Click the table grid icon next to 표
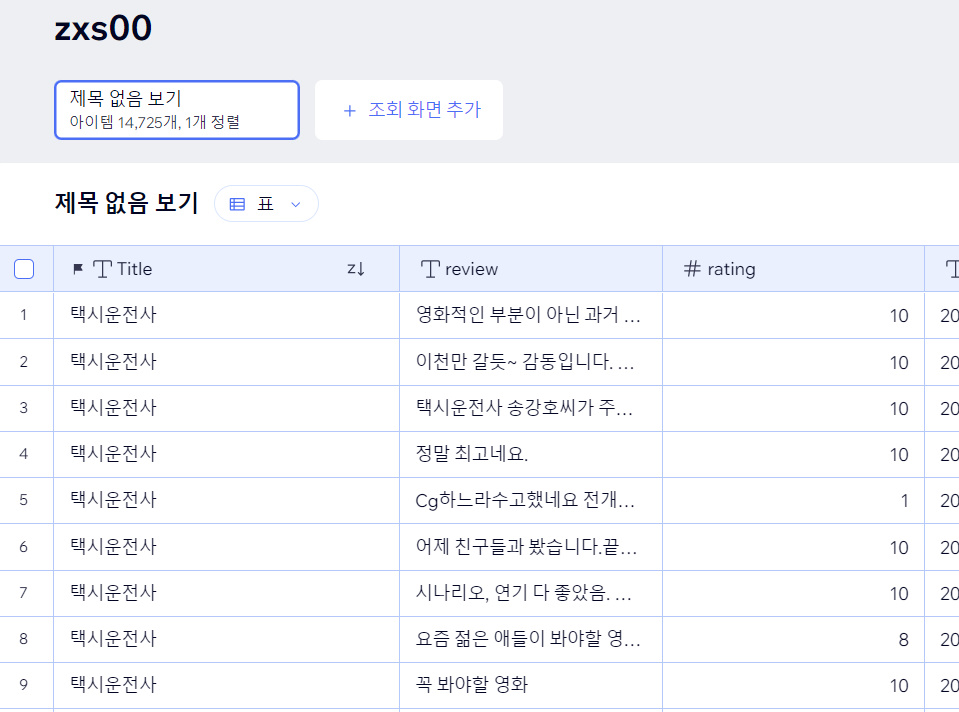Viewport: 959px width, 712px height. point(238,204)
